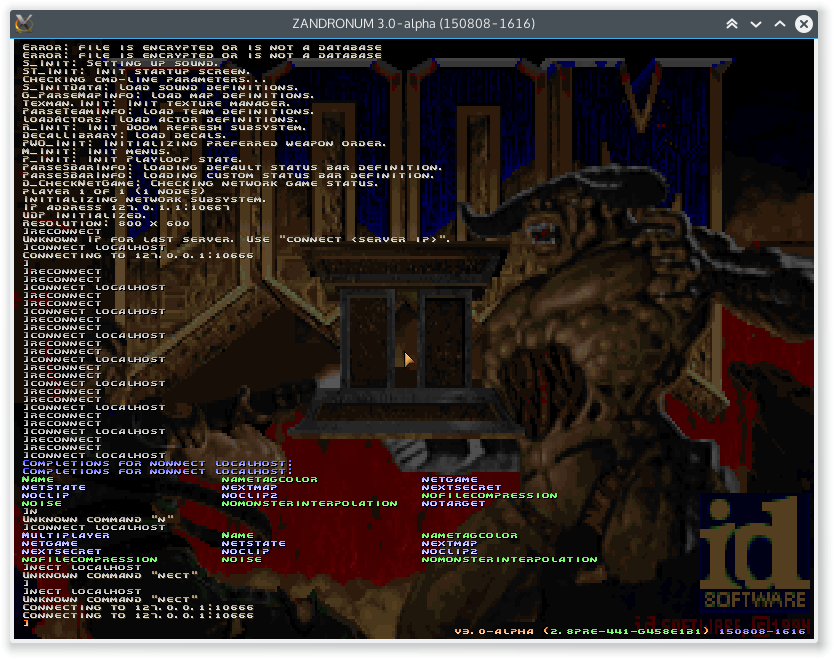Click the NOTARGET completion entry

[453, 504]
